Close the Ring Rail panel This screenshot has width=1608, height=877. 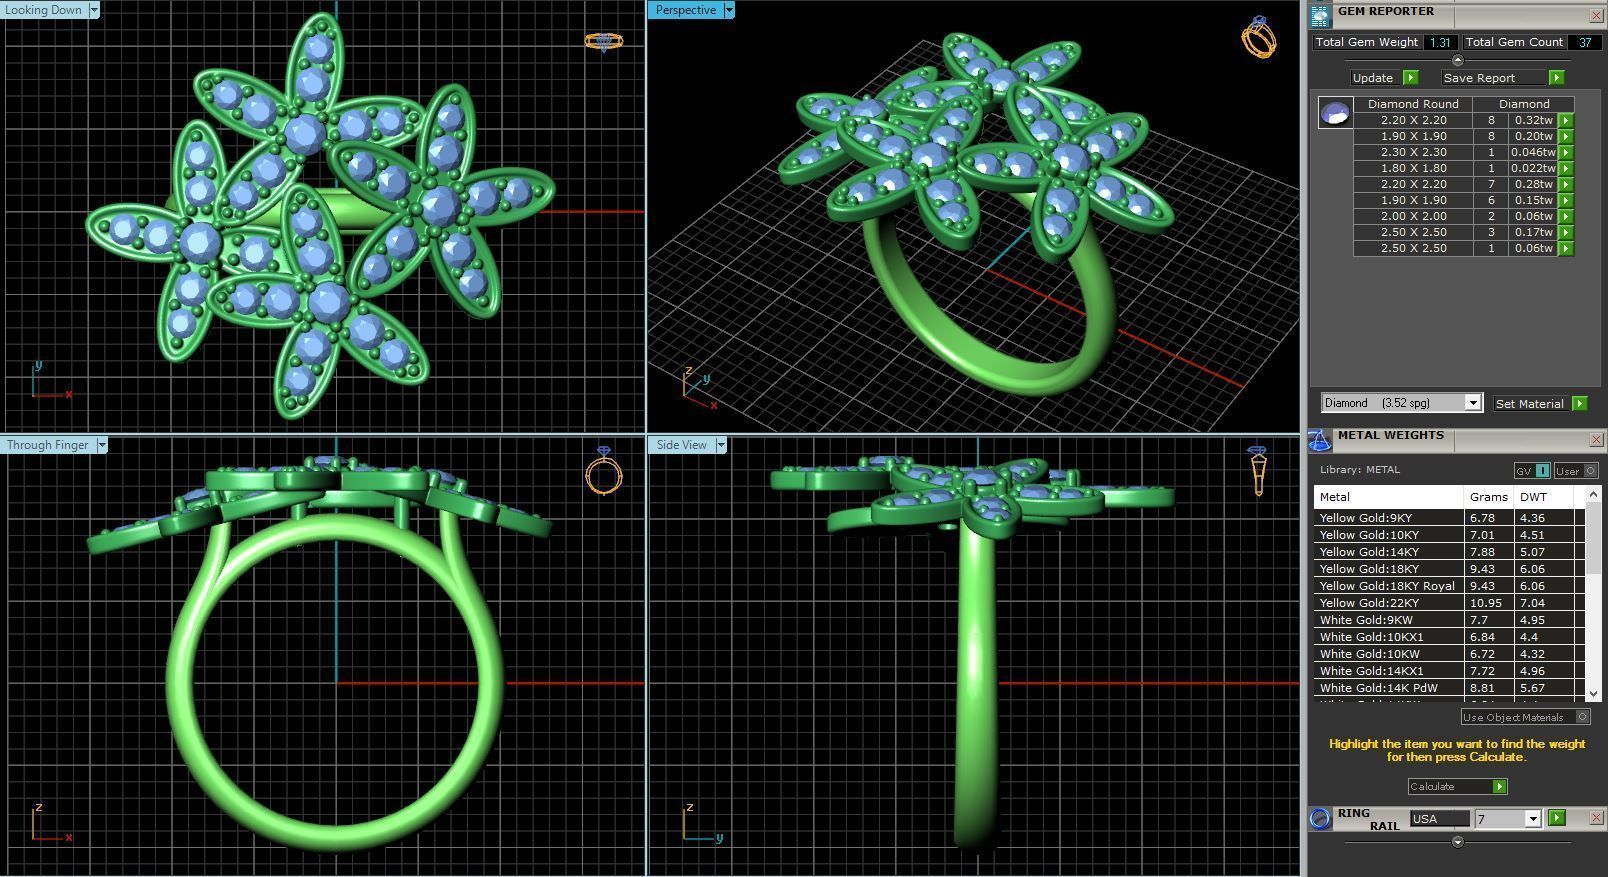point(1596,818)
